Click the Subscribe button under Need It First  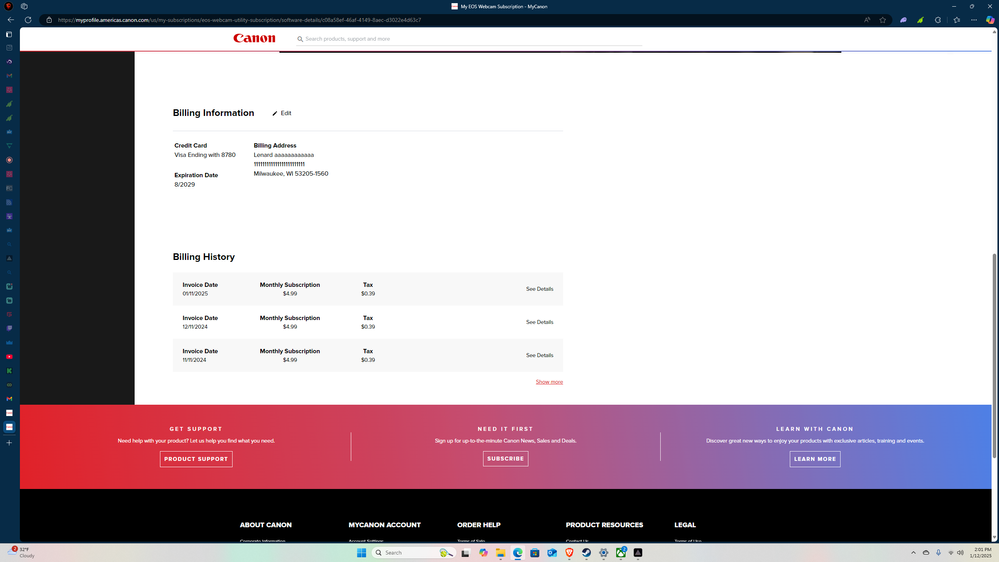505,459
